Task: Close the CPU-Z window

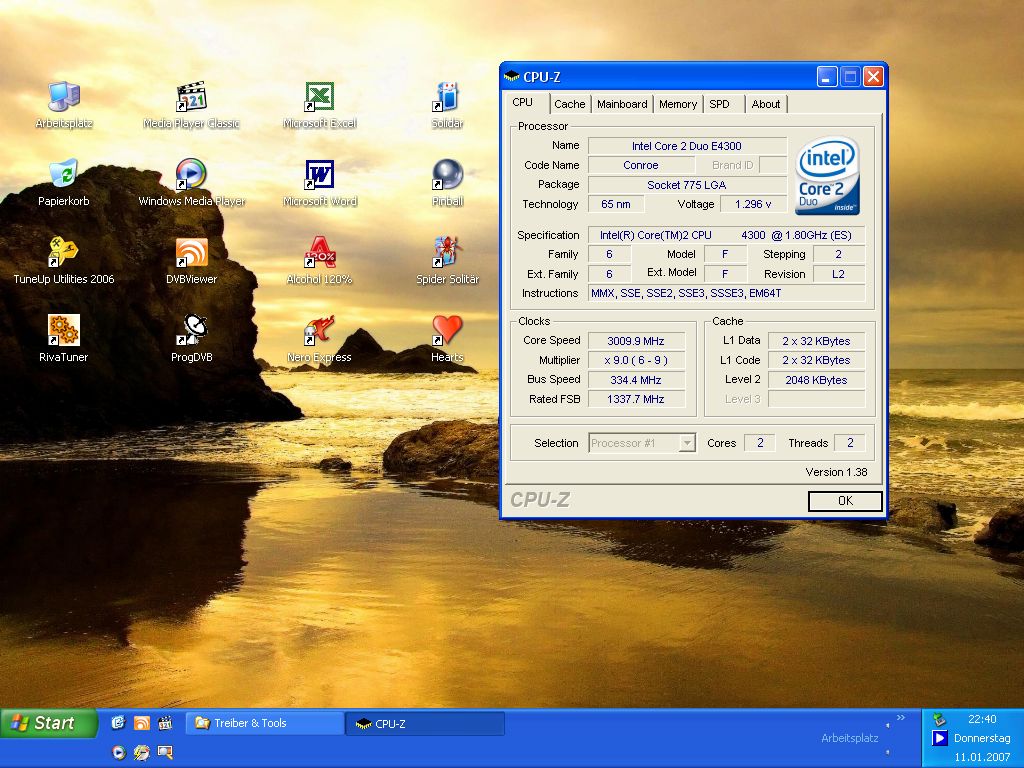Action: [873, 77]
